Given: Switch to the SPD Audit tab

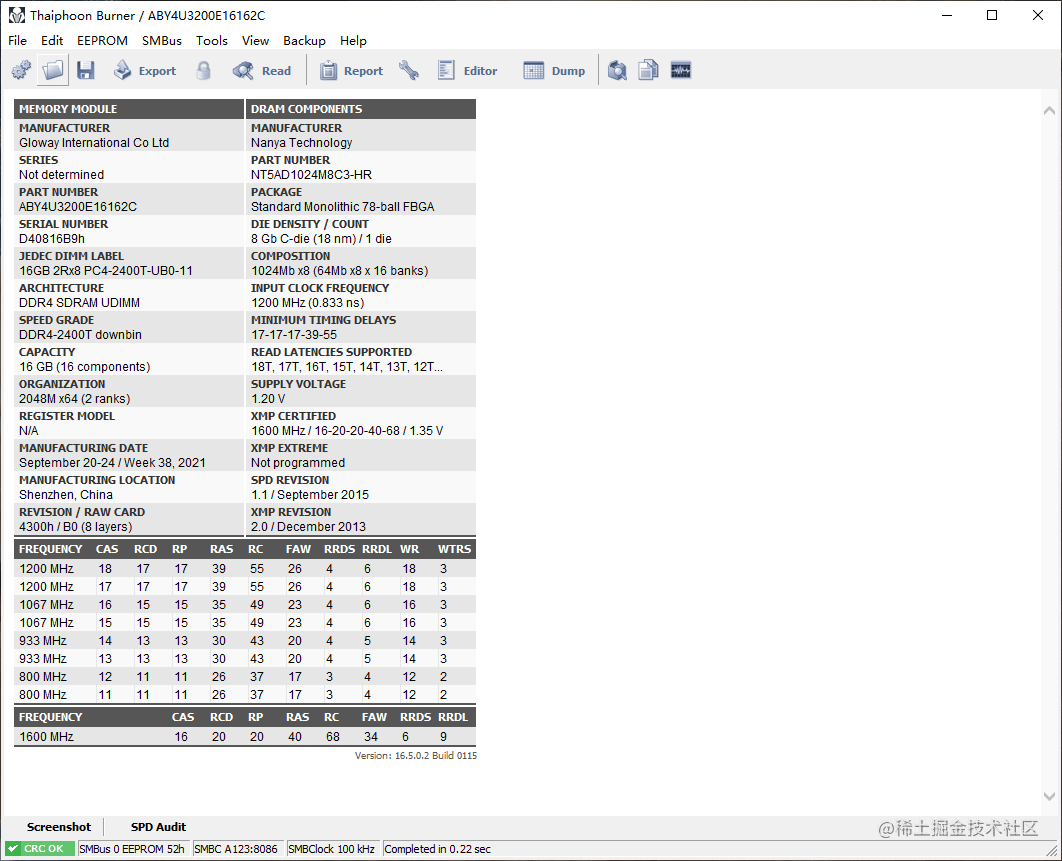Looking at the screenshot, I should 158,827.
